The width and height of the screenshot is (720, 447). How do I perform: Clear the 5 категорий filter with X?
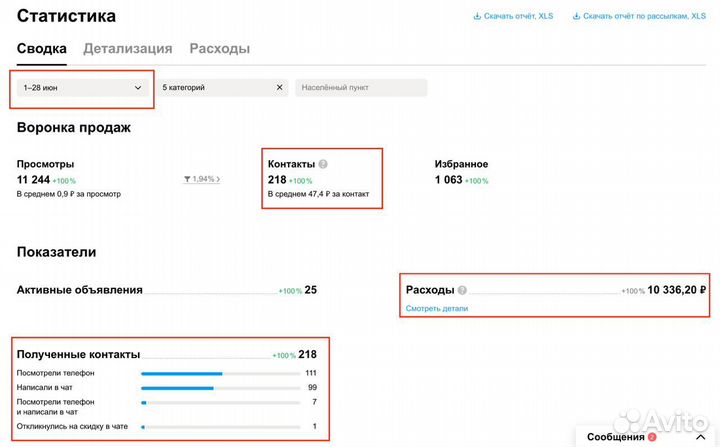tap(279, 87)
